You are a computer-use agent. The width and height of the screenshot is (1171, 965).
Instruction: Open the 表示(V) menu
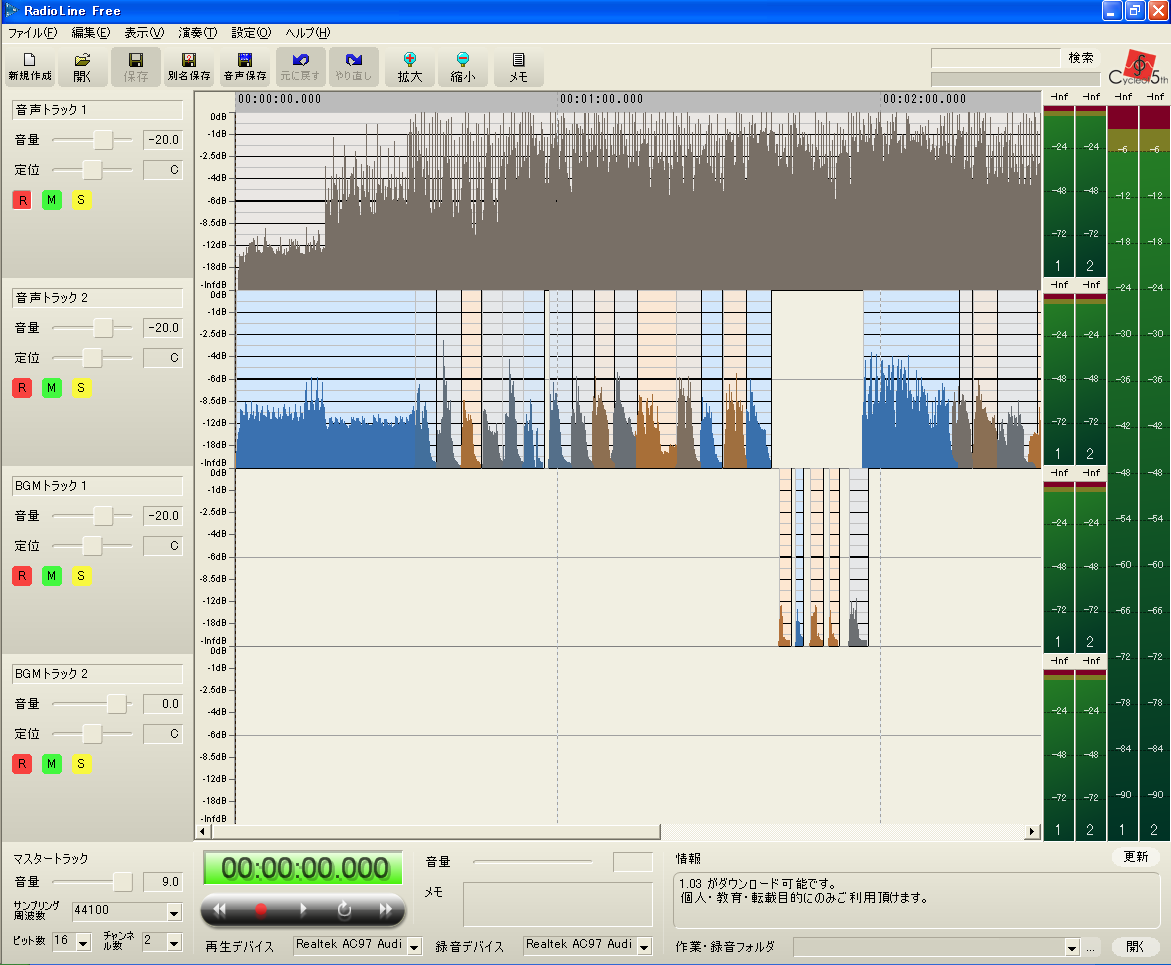click(x=144, y=33)
